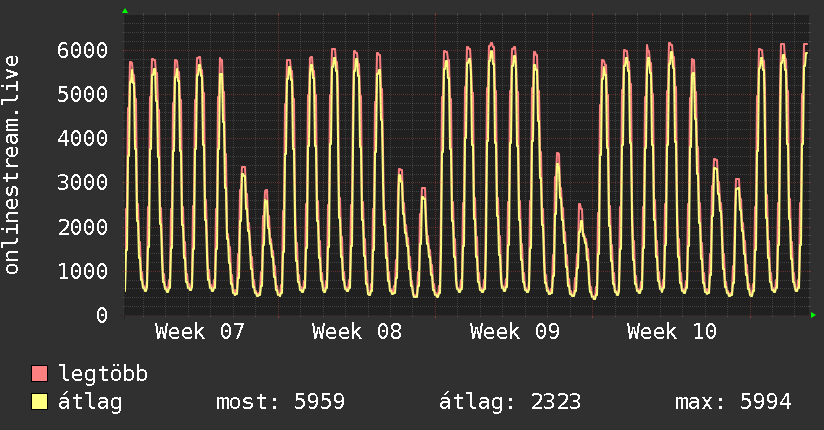Select the Week 09 axis label

(x=515, y=332)
